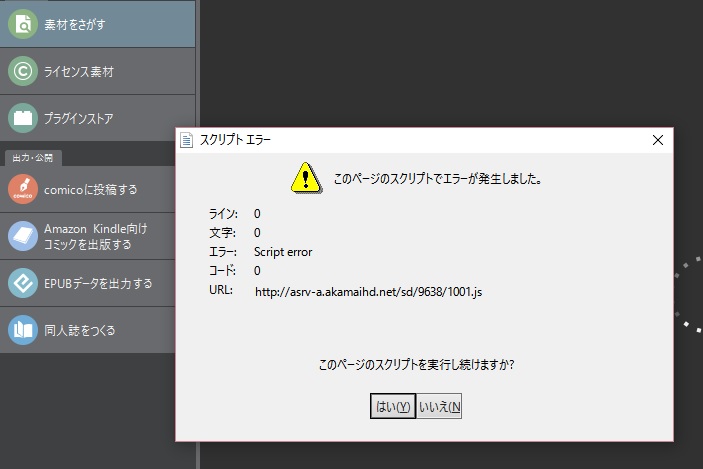This screenshot has width=703, height=469.
Task: Click the ライン: label
Action: point(223,214)
